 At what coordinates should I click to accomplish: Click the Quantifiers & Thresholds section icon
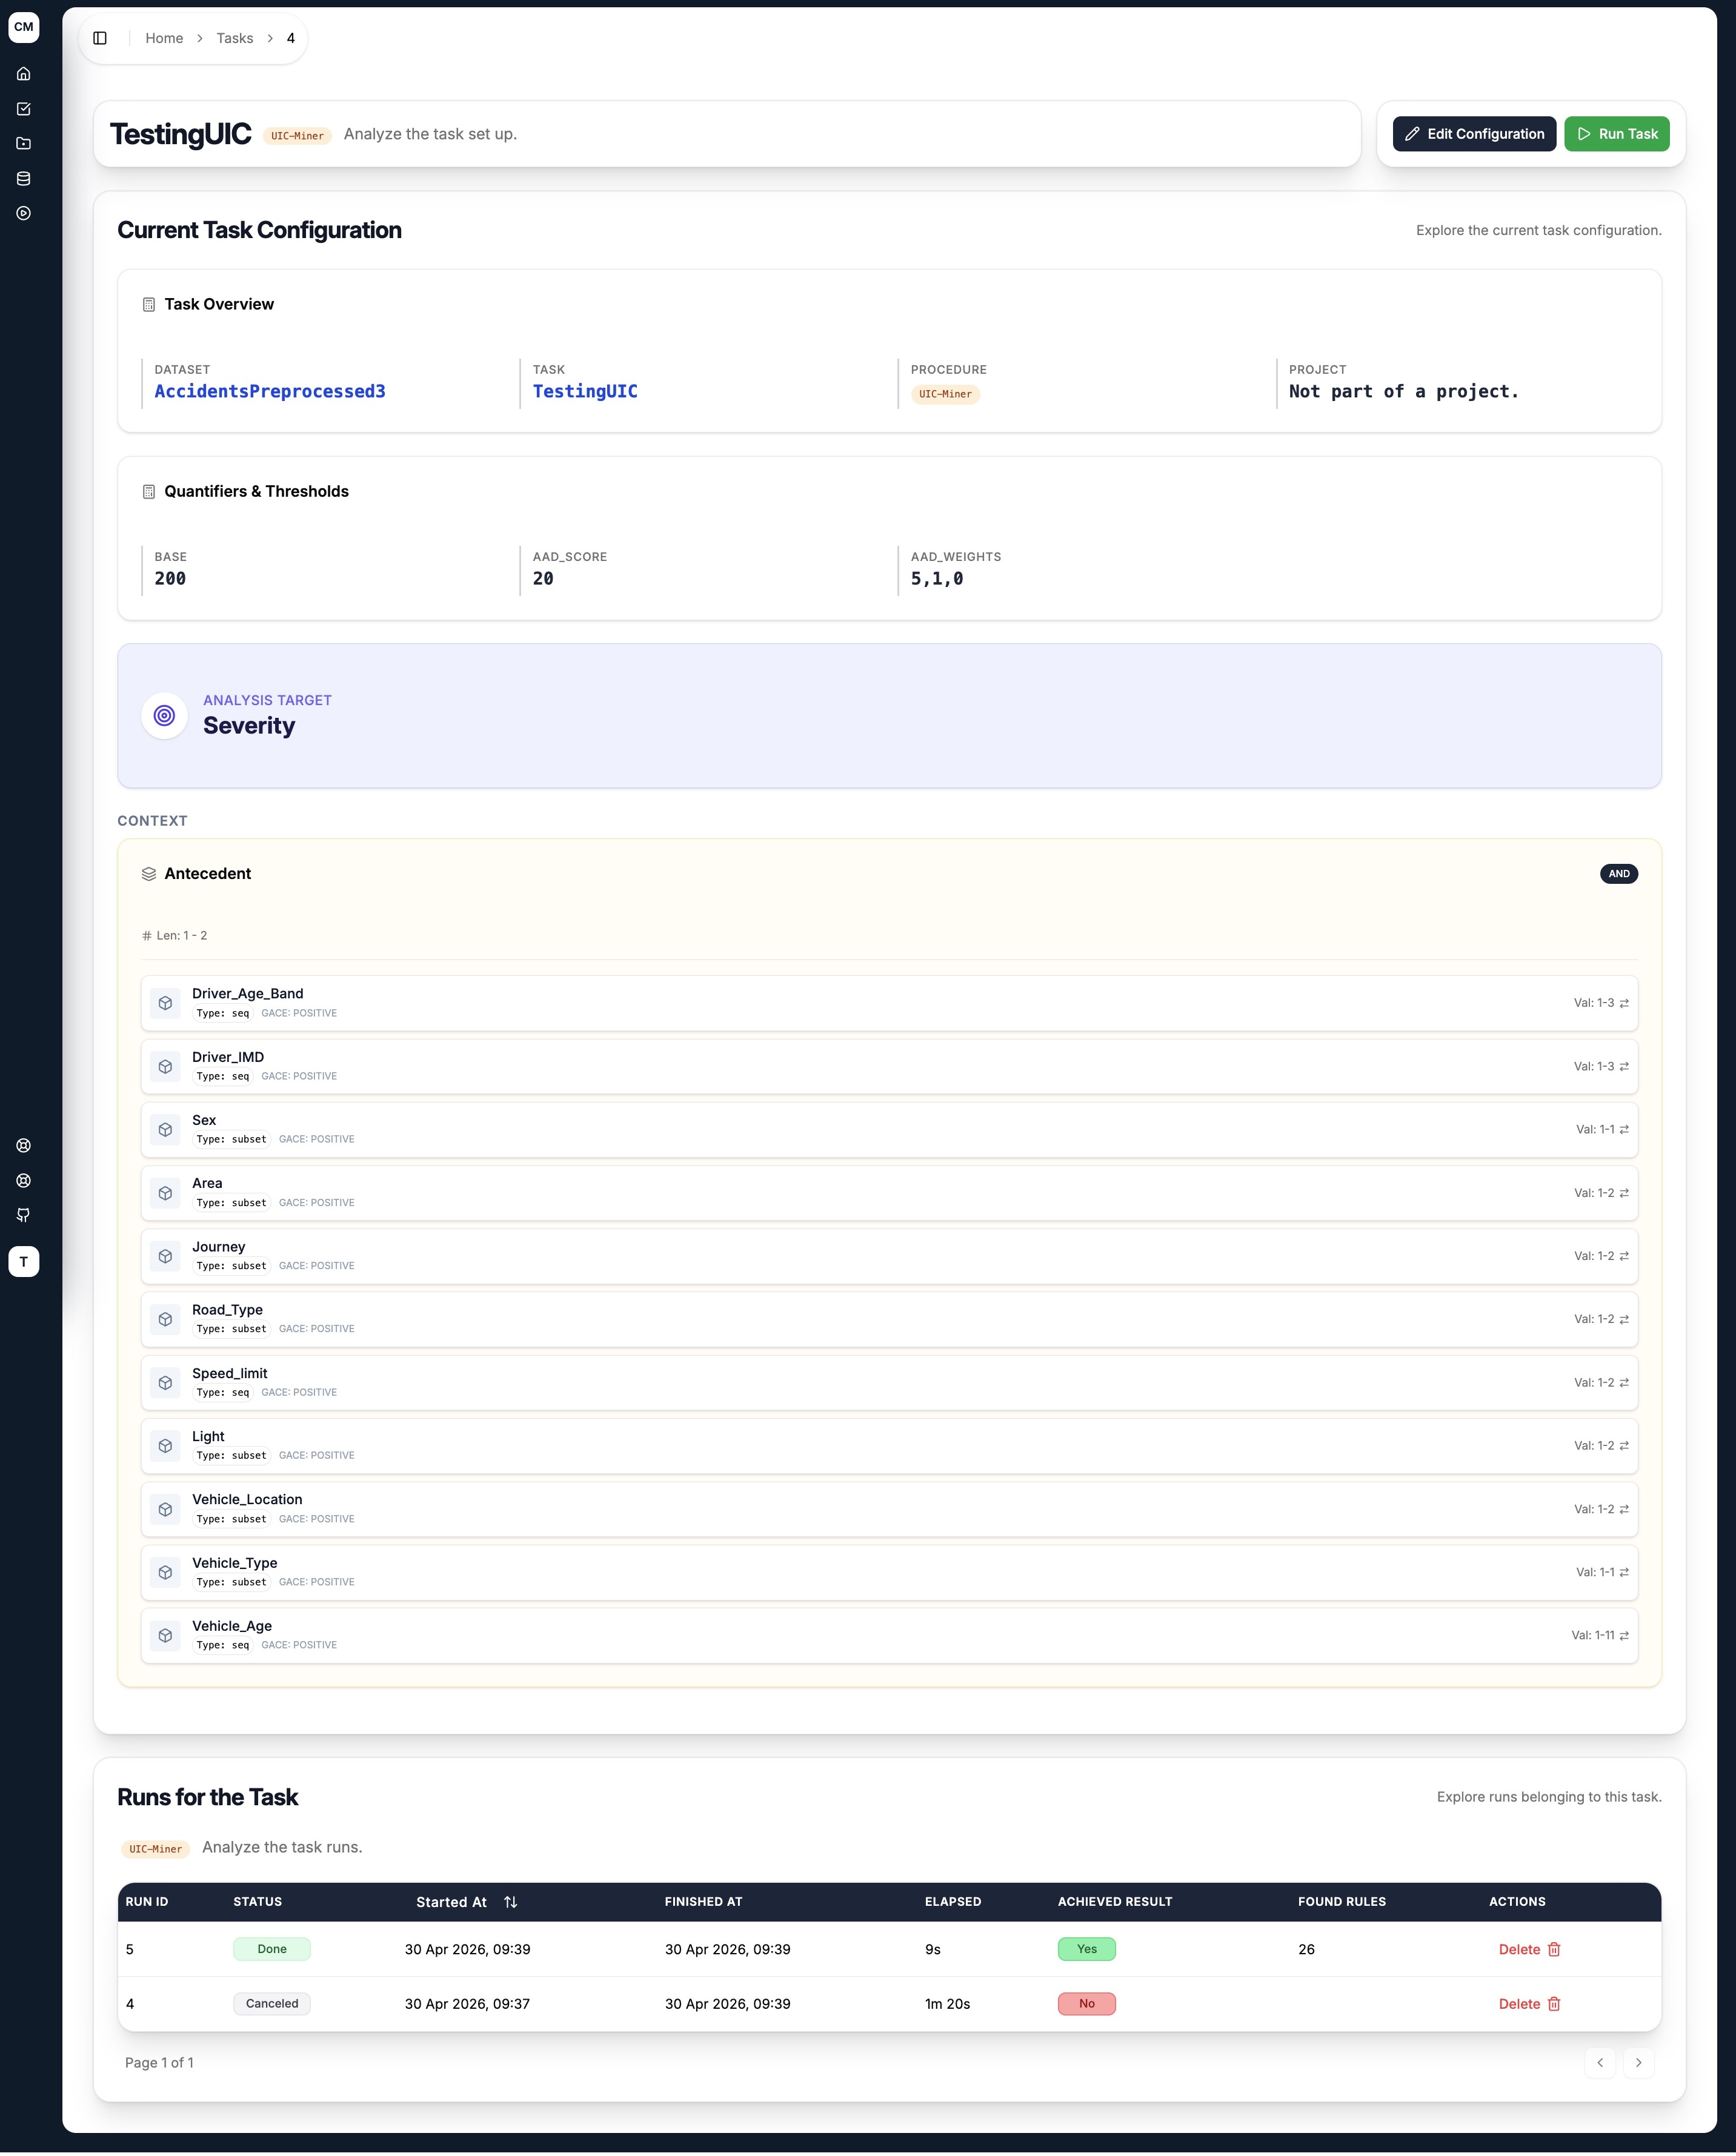149,492
